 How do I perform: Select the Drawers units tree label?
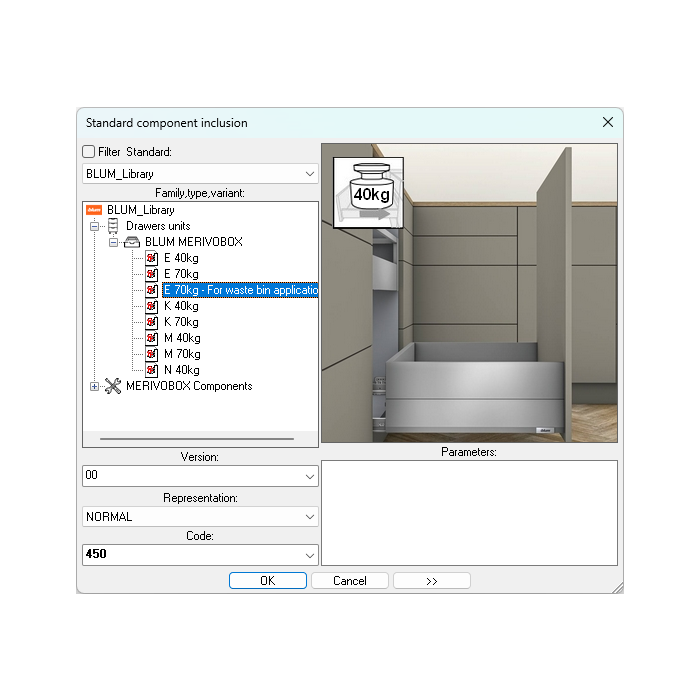158,226
